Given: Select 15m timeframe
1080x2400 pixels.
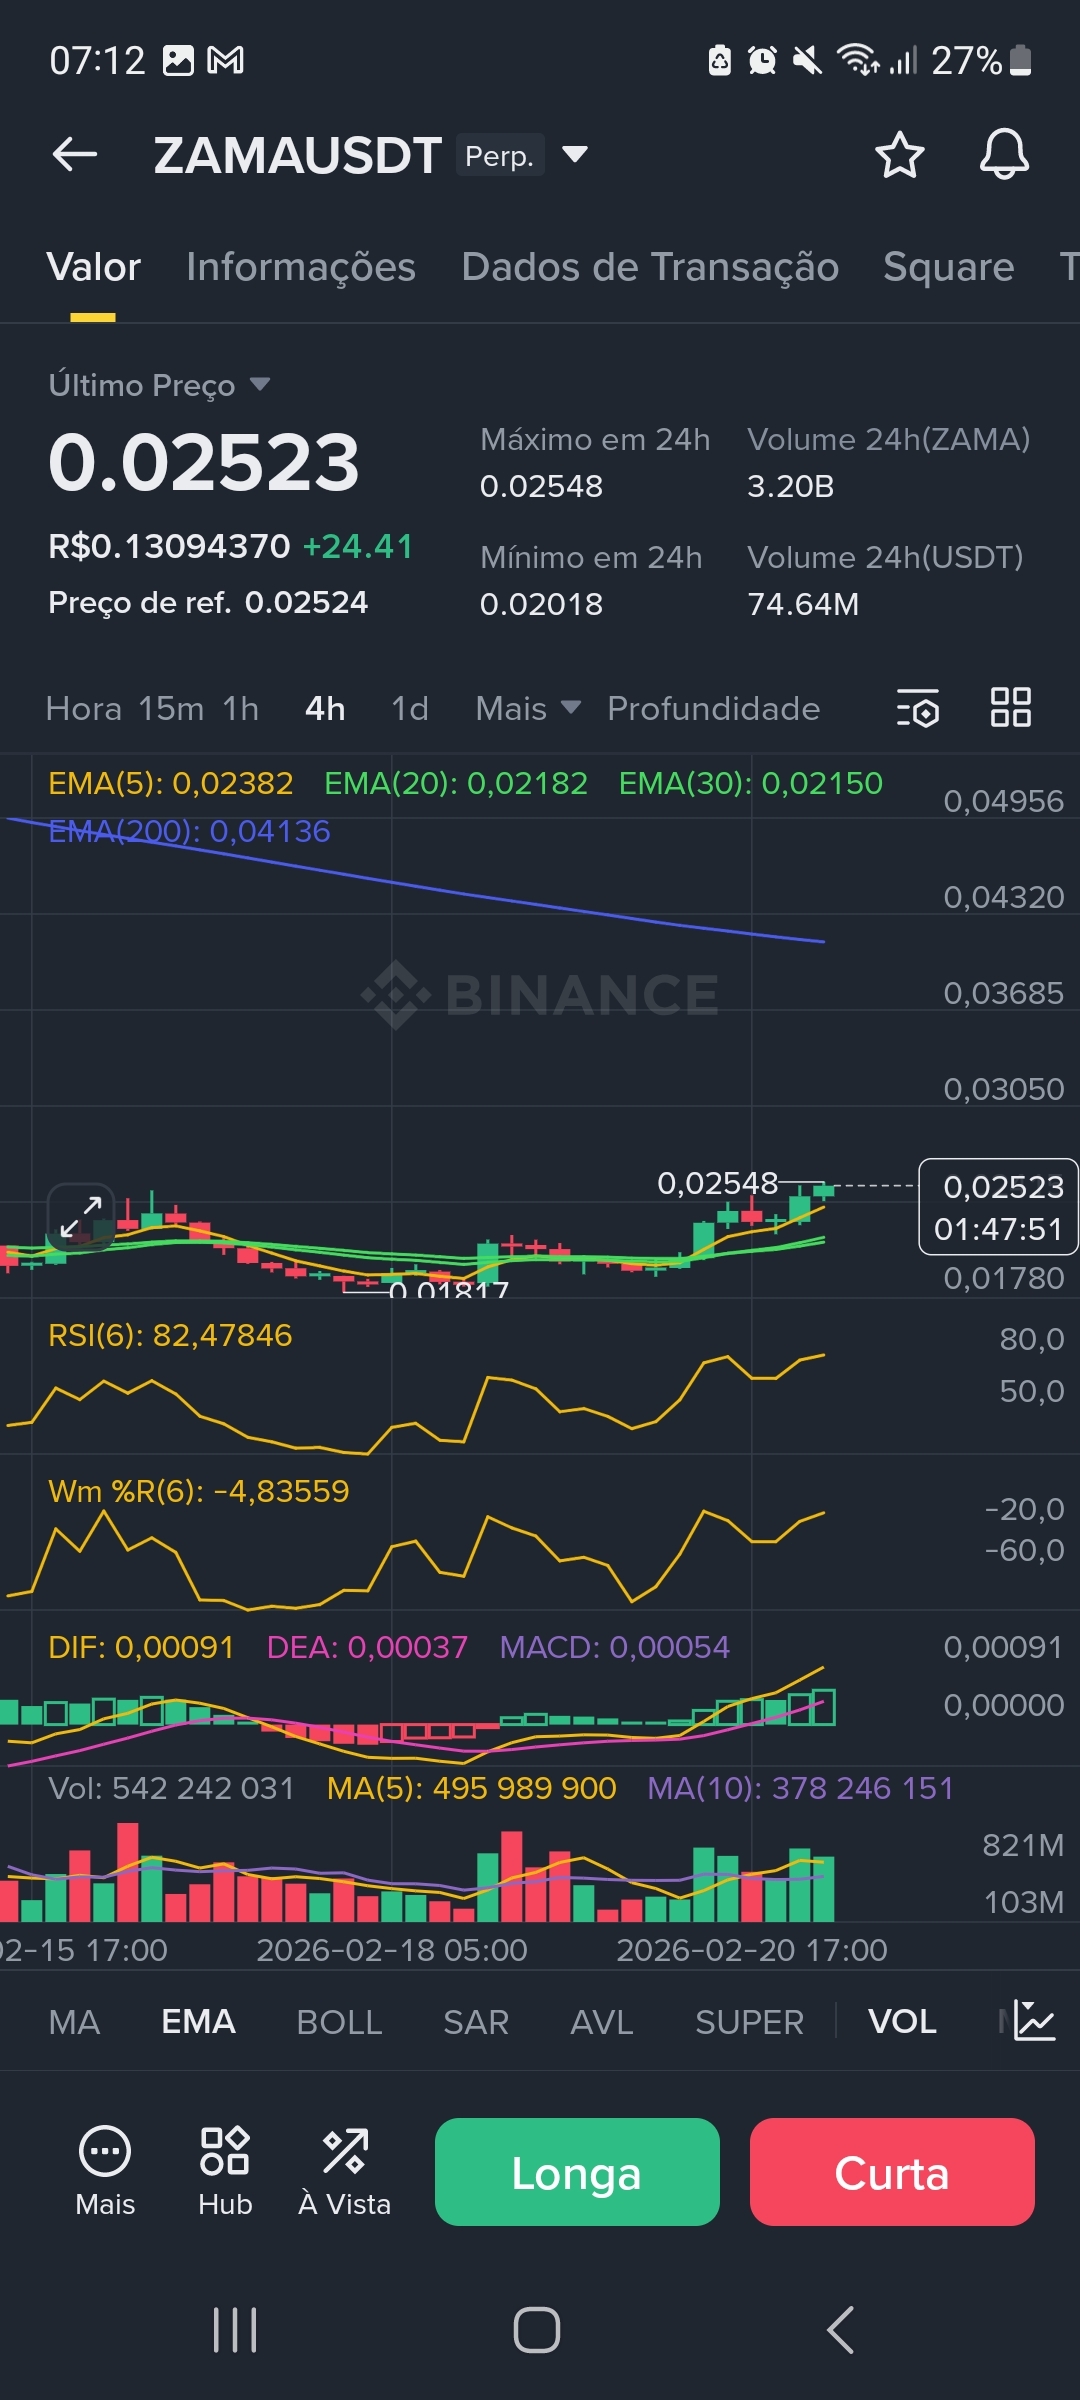Looking at the screenshot, I should click(x=171, y=708).
